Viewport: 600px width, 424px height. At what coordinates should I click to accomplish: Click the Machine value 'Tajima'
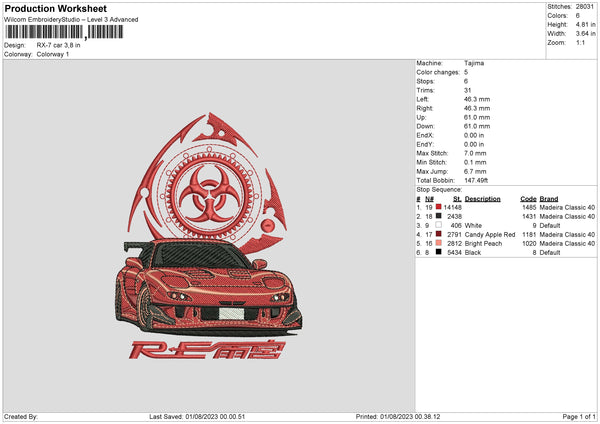click(x=474, y=63)
